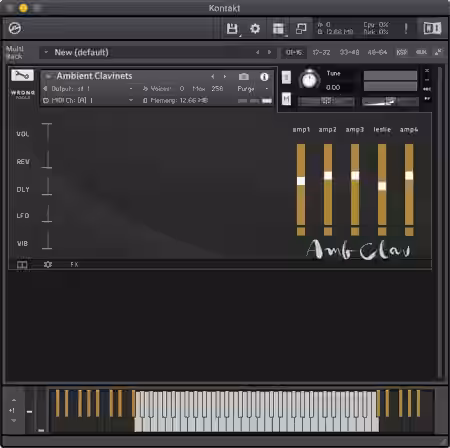Open the Multi Rack preset dropdown arrow
The width and height of the screenshot is (450, 448).
46,52
